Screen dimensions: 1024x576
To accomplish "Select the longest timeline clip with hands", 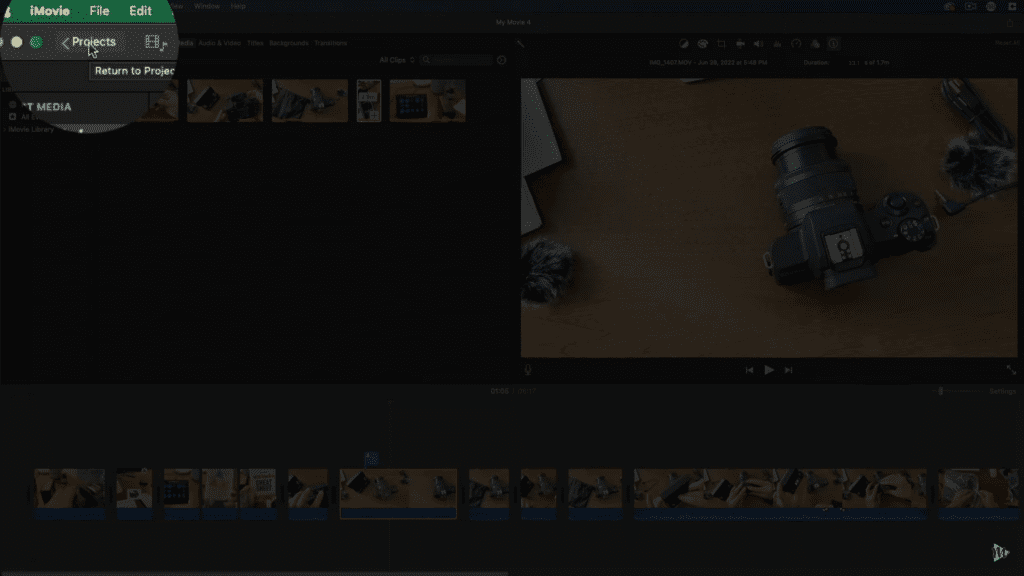I will pyautogui.click(x=780, y=494).
